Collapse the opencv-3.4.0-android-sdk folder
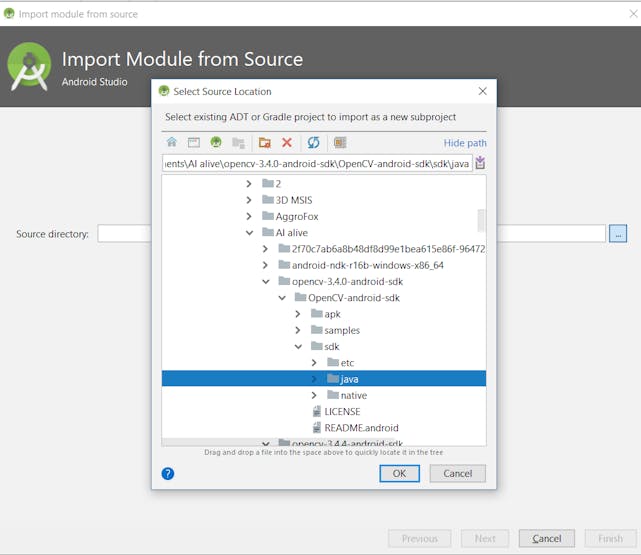This screenshot has width=641, height=555. coord(266,282)
